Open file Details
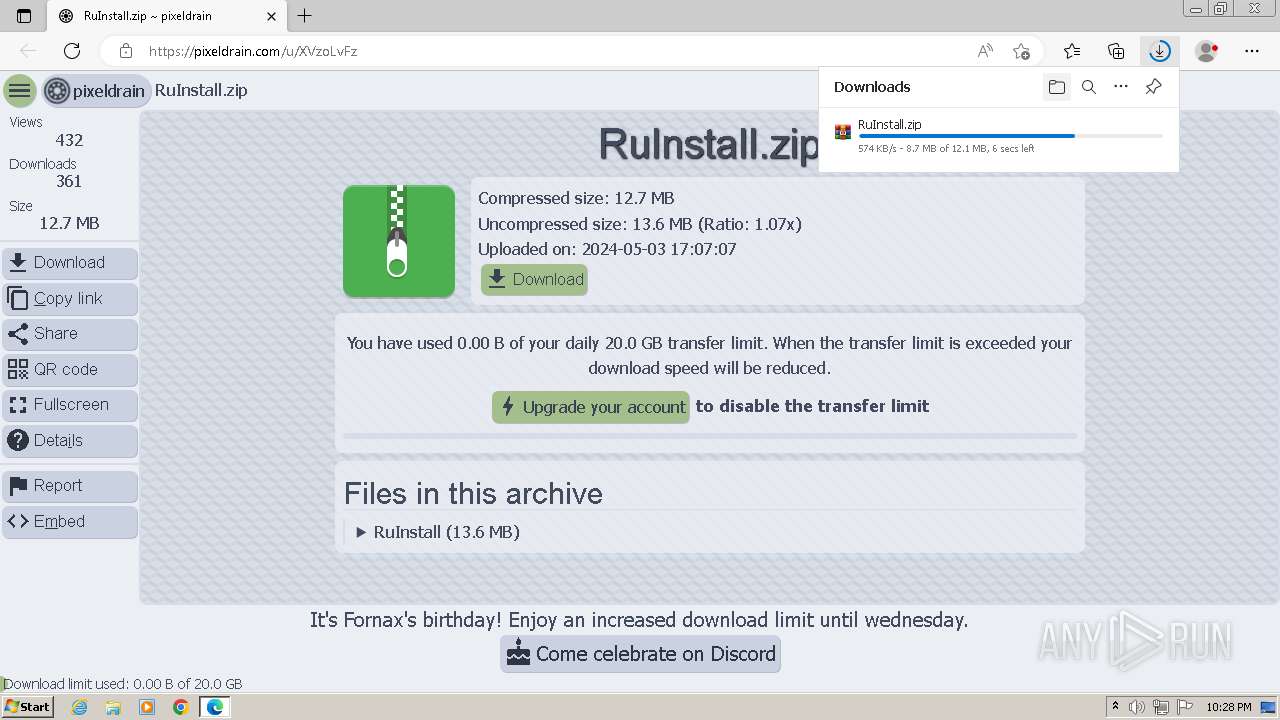This screenshot has height=720, width=1280. 70,440
